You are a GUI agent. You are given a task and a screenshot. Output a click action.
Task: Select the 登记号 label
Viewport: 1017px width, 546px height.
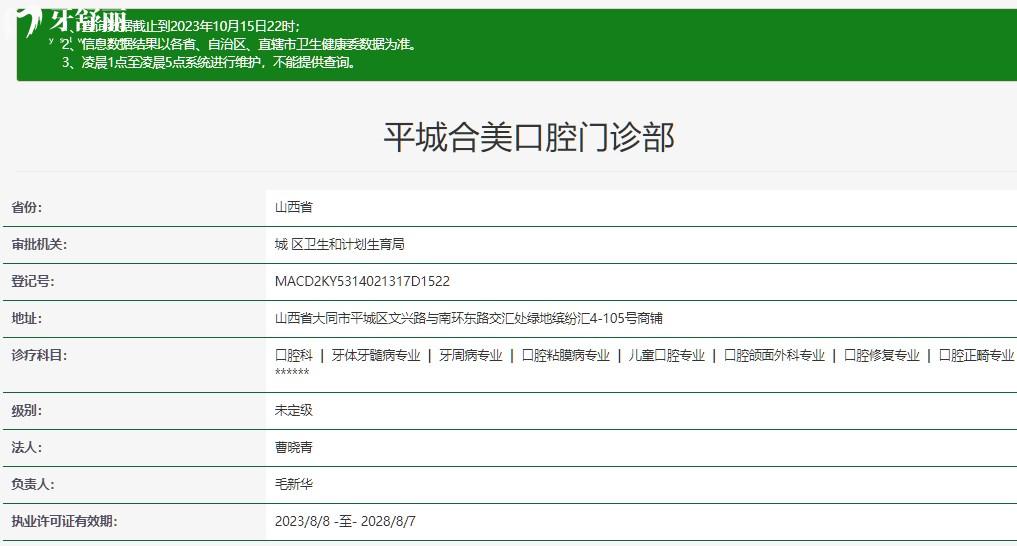pos(33,281)
